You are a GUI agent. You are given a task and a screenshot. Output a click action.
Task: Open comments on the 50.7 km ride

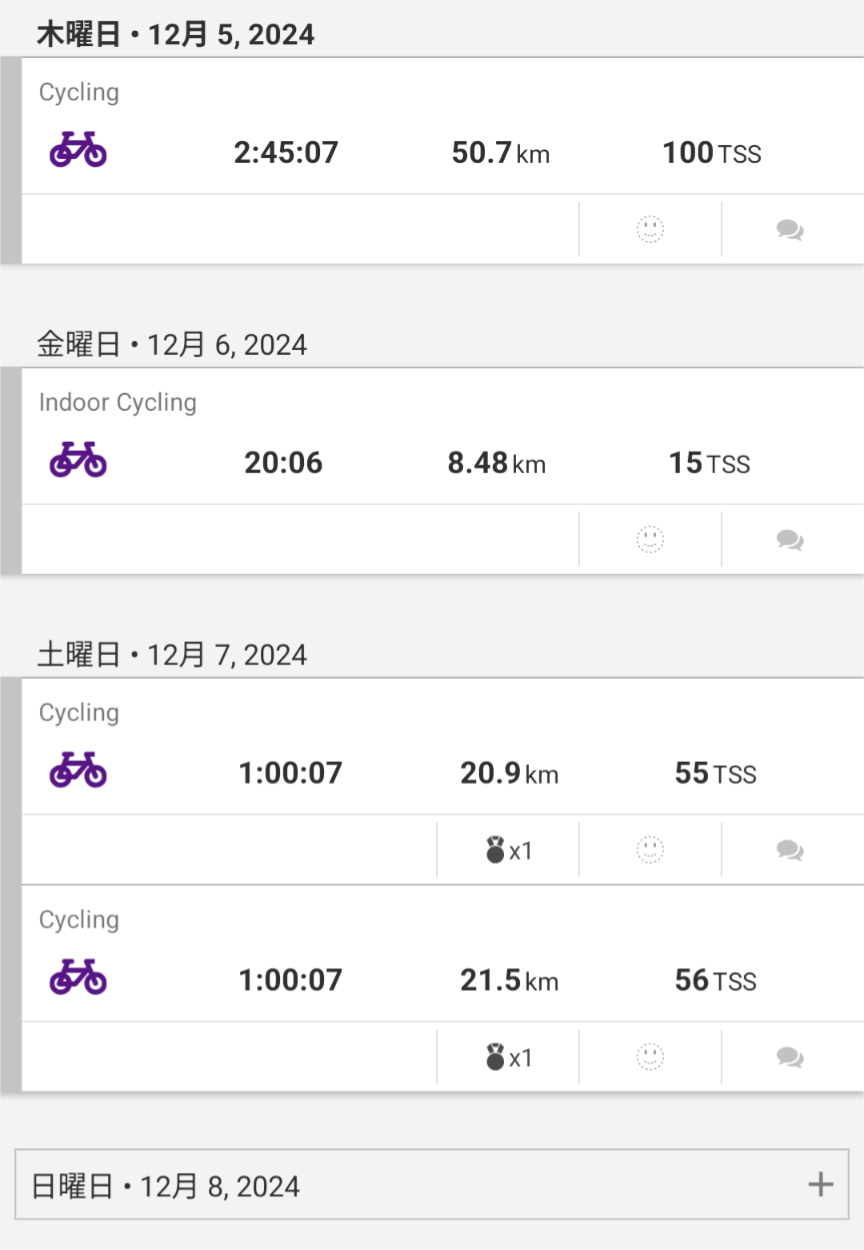point(790,231)
